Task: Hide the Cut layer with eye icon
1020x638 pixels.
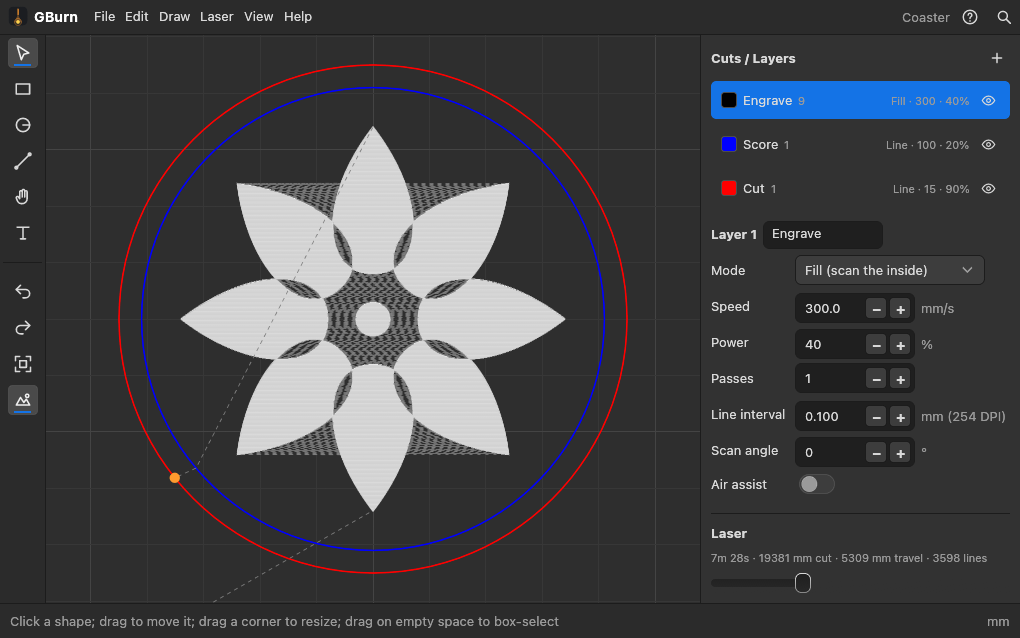Action: click(988, 189)
